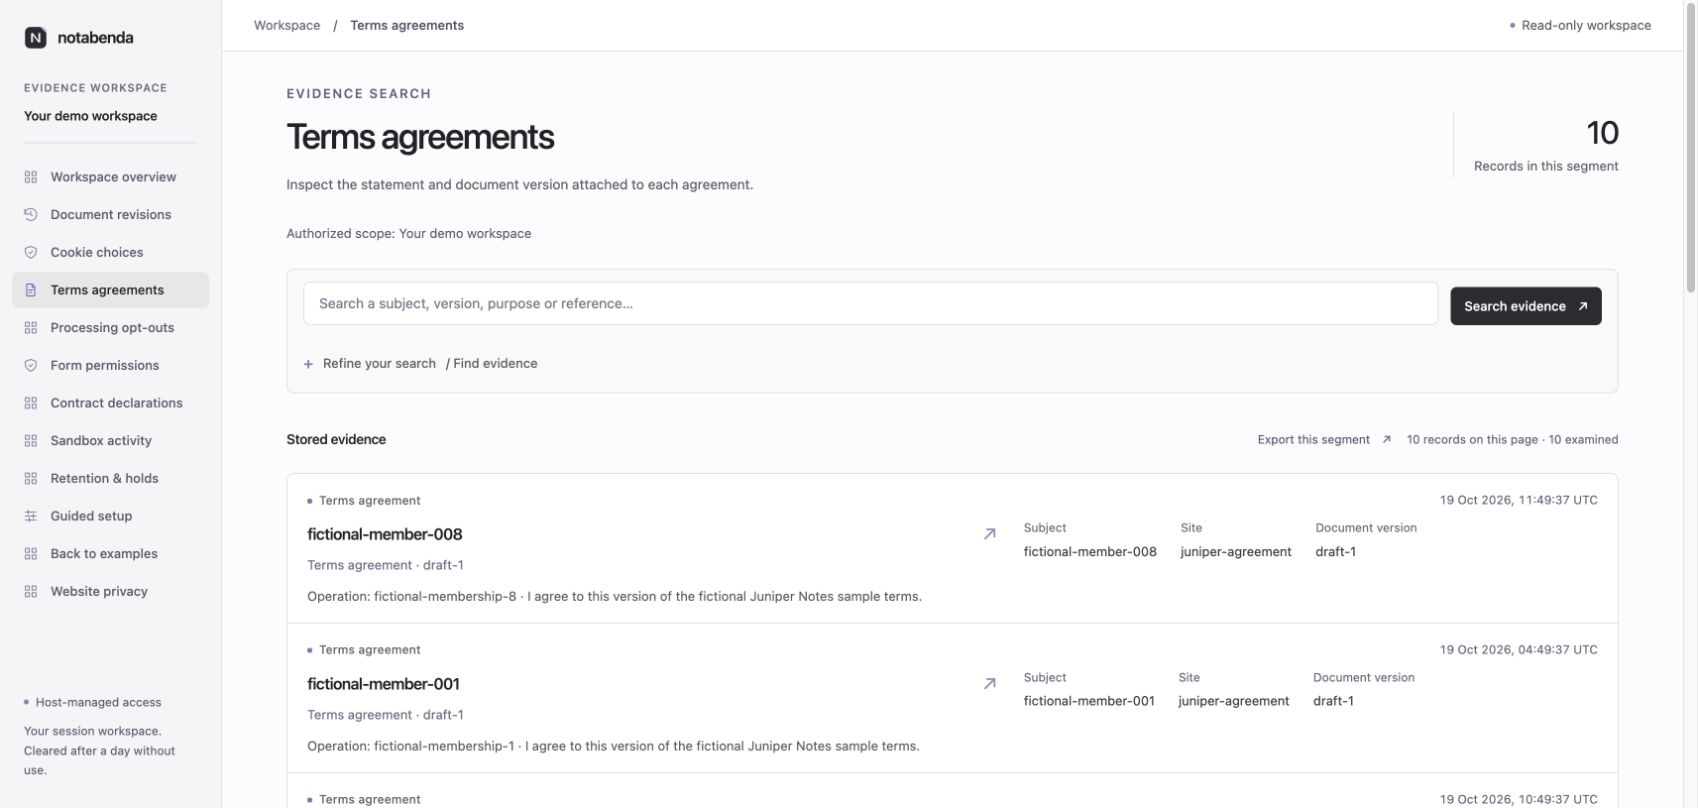The width and height of the screenshot is (1698, 808).
Task: Open the fictional-member-008 record title
Action: point(385,534)
